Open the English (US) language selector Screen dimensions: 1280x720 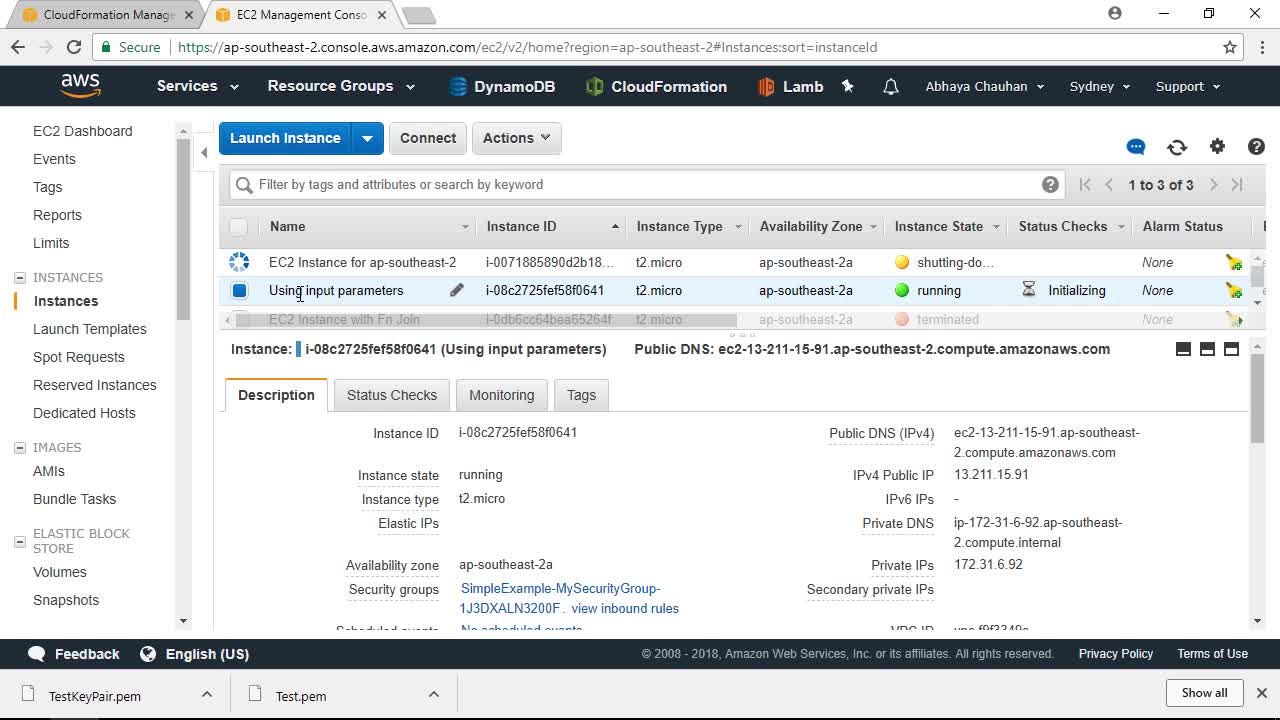pos(194,654)
